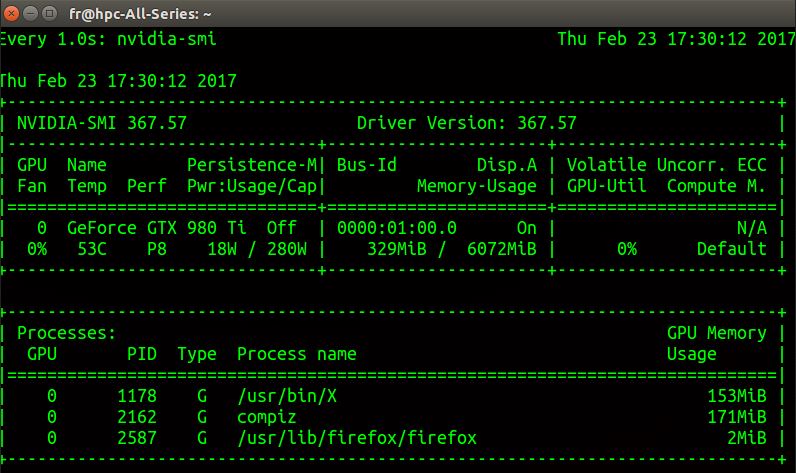This screenshot has height=473, width=796.
Task: Click the temperature value '53C'
Action: (x=92, y=249)
